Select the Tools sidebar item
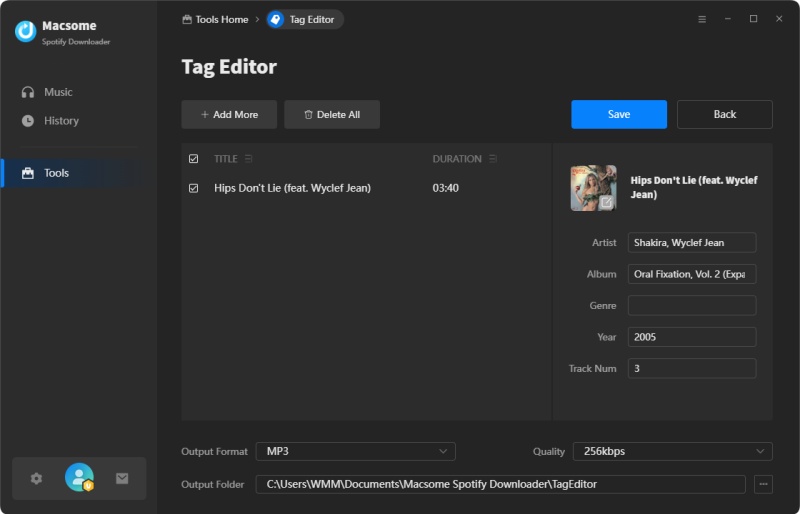 pos(77,173)
